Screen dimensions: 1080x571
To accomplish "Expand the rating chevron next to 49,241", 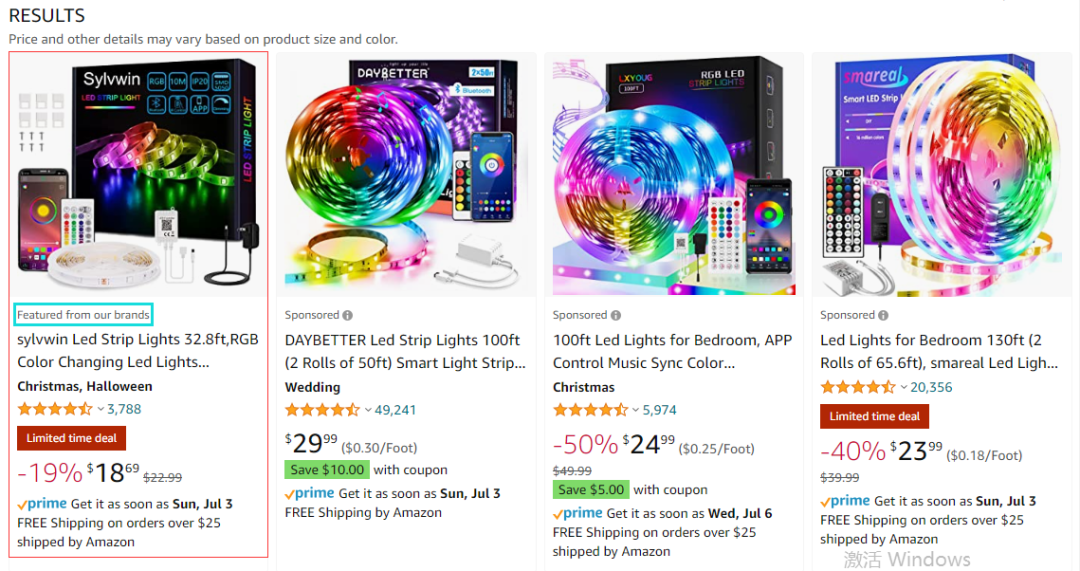I will 368,410.
